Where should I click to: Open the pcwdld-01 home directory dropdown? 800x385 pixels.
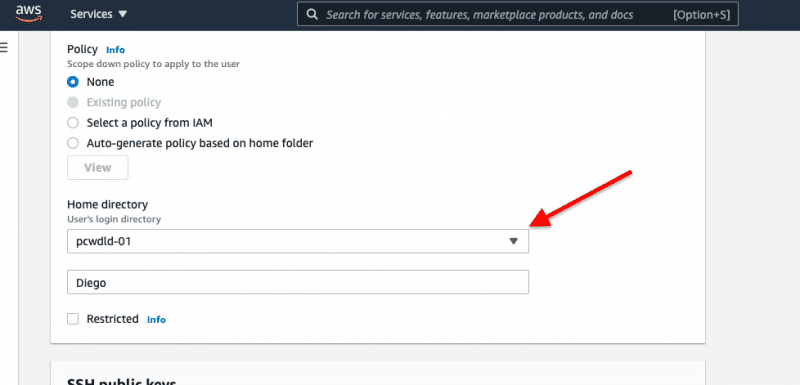[298, 241]
